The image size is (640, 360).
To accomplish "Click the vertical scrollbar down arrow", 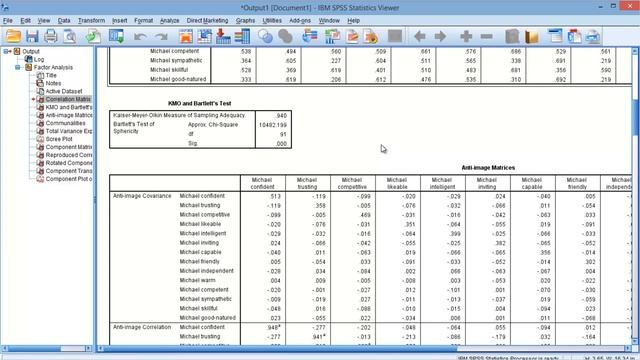I will tap(635, 341).
